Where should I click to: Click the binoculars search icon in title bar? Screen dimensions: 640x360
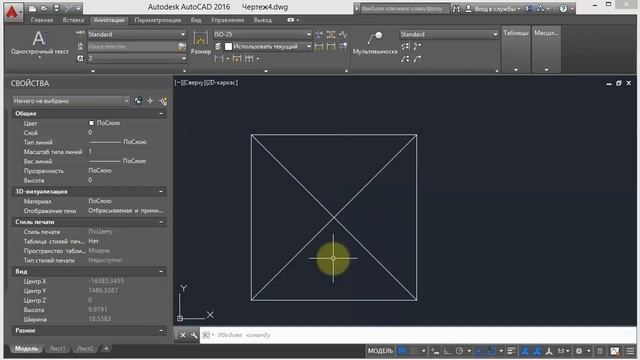click(x=456, y=8)
